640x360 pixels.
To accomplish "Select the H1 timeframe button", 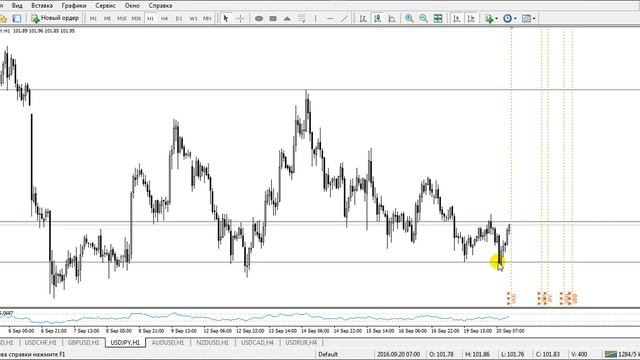I will click(x=151, y=18).
